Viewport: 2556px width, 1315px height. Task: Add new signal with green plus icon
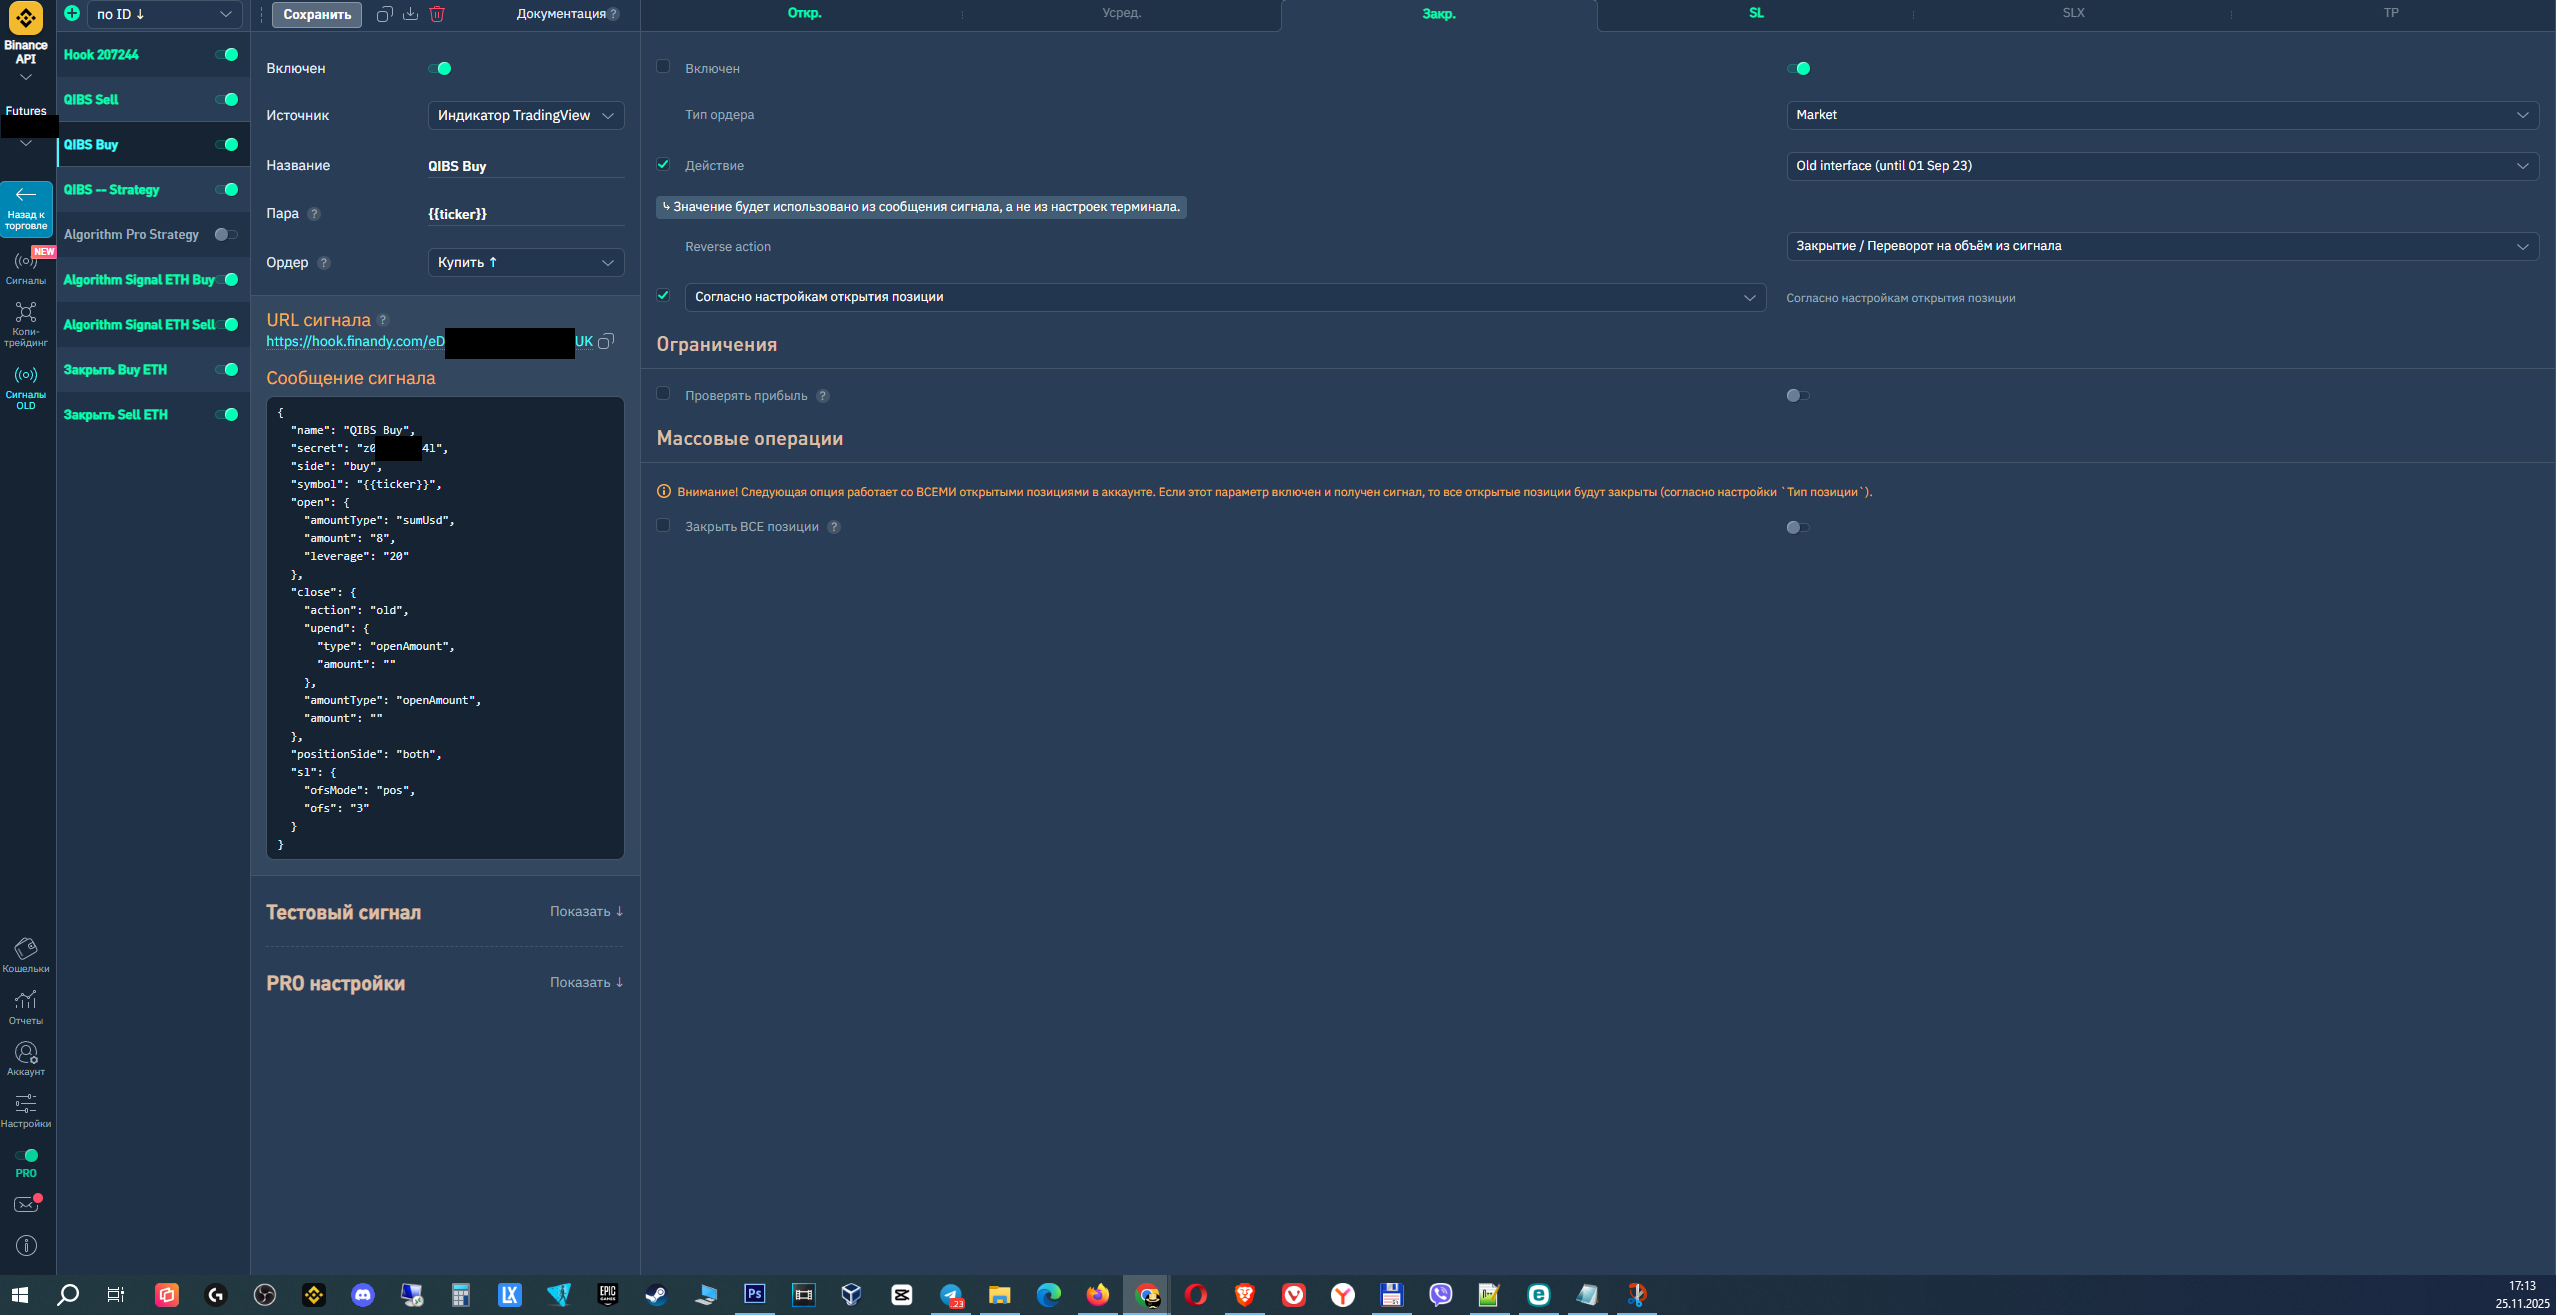(72, 14)
